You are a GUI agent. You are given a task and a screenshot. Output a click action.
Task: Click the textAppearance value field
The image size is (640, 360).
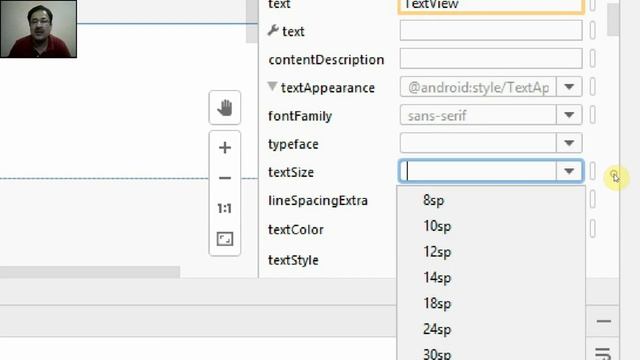tap(478, 87)
